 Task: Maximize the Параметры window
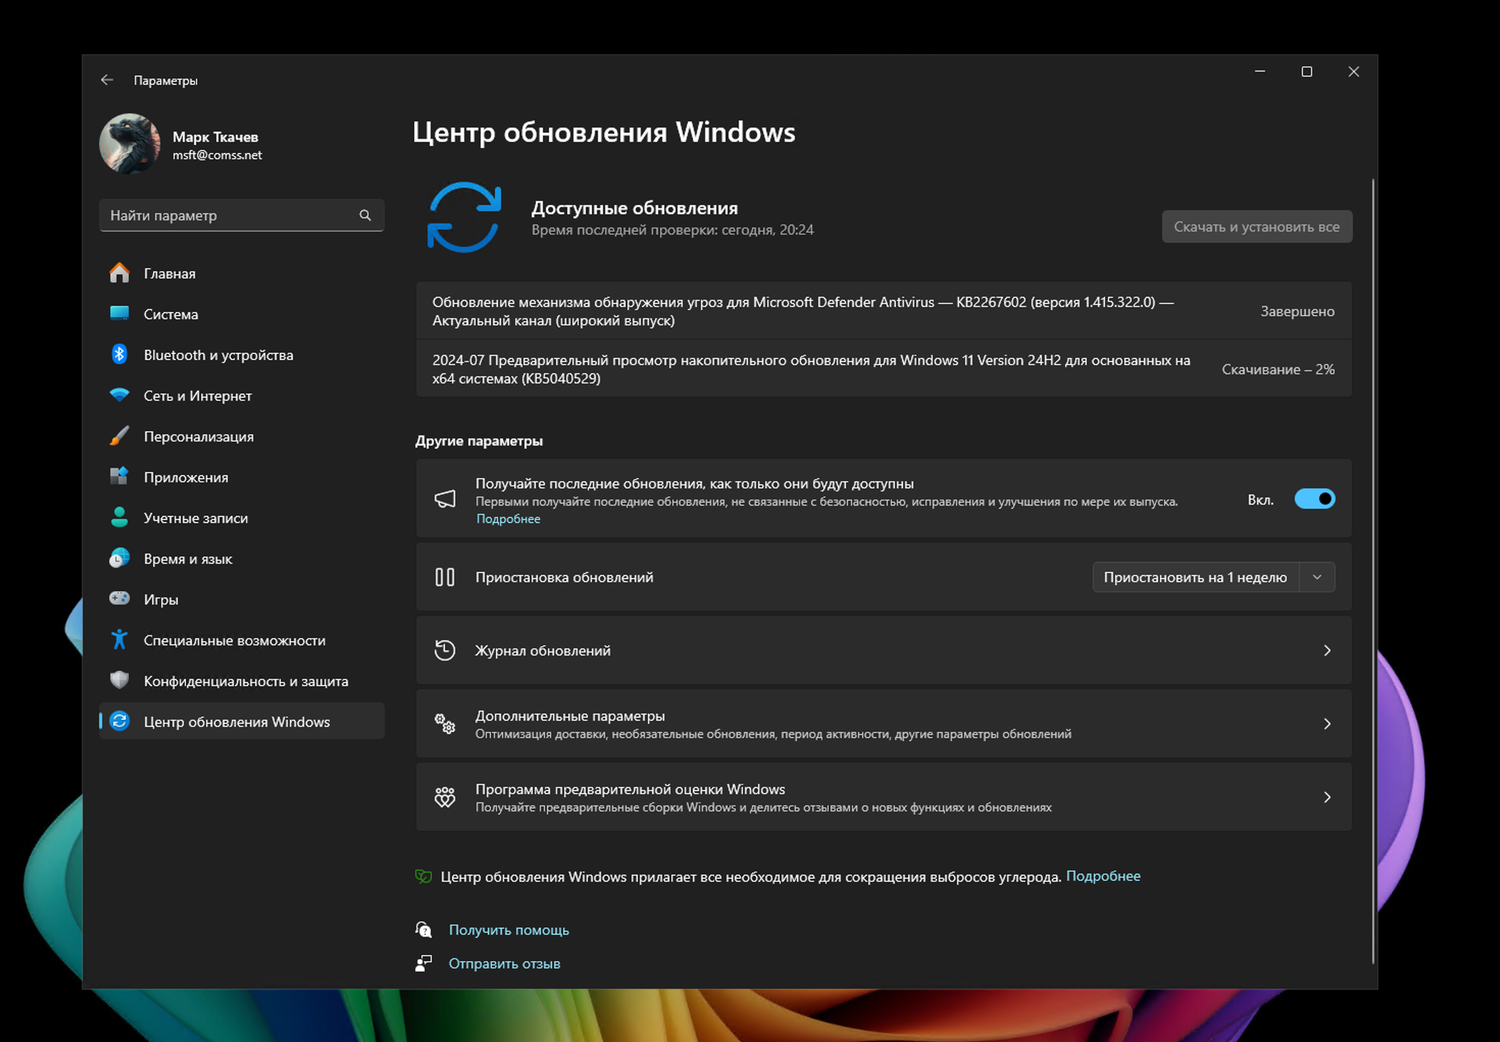click(1307, 72)
